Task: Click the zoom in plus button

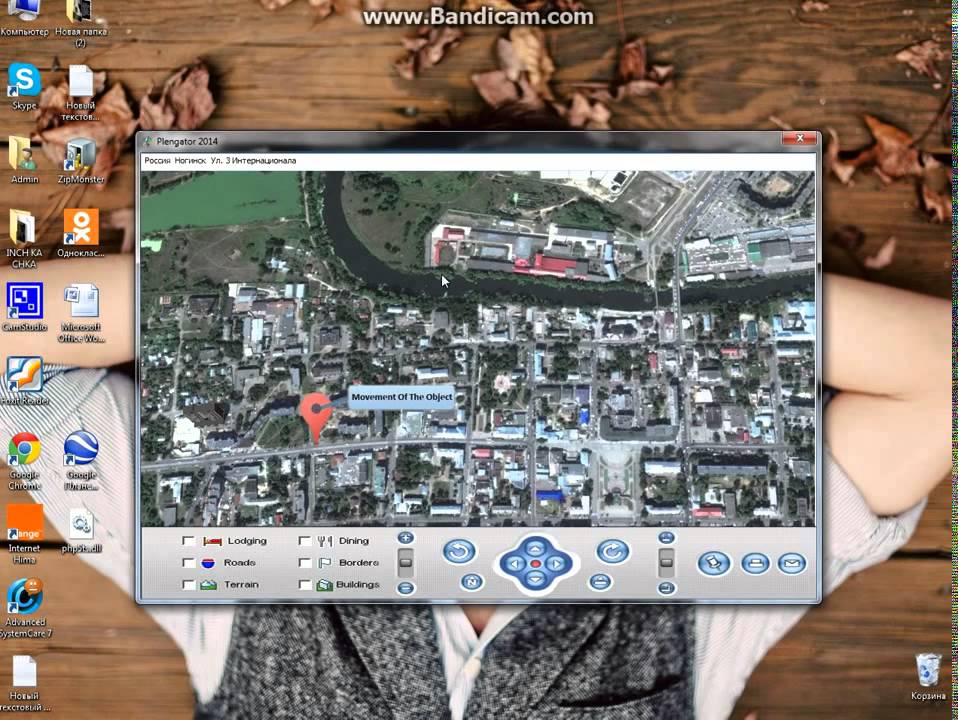Action: click(x=406, y=538)
